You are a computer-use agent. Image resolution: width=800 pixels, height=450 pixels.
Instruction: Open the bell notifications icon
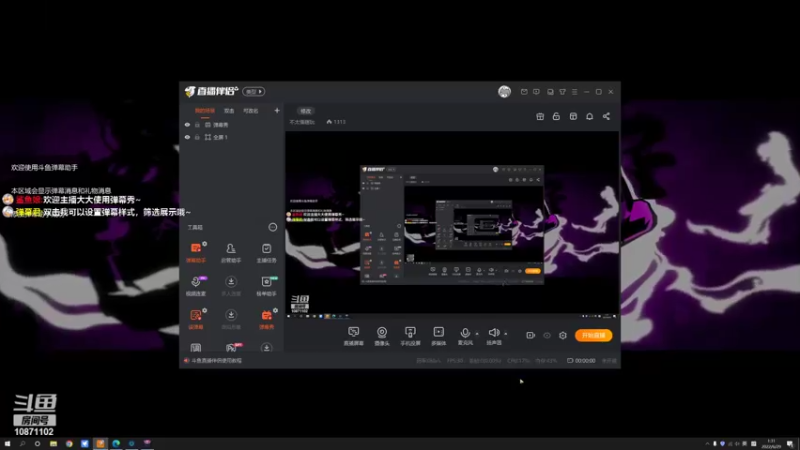click(589, 116)
